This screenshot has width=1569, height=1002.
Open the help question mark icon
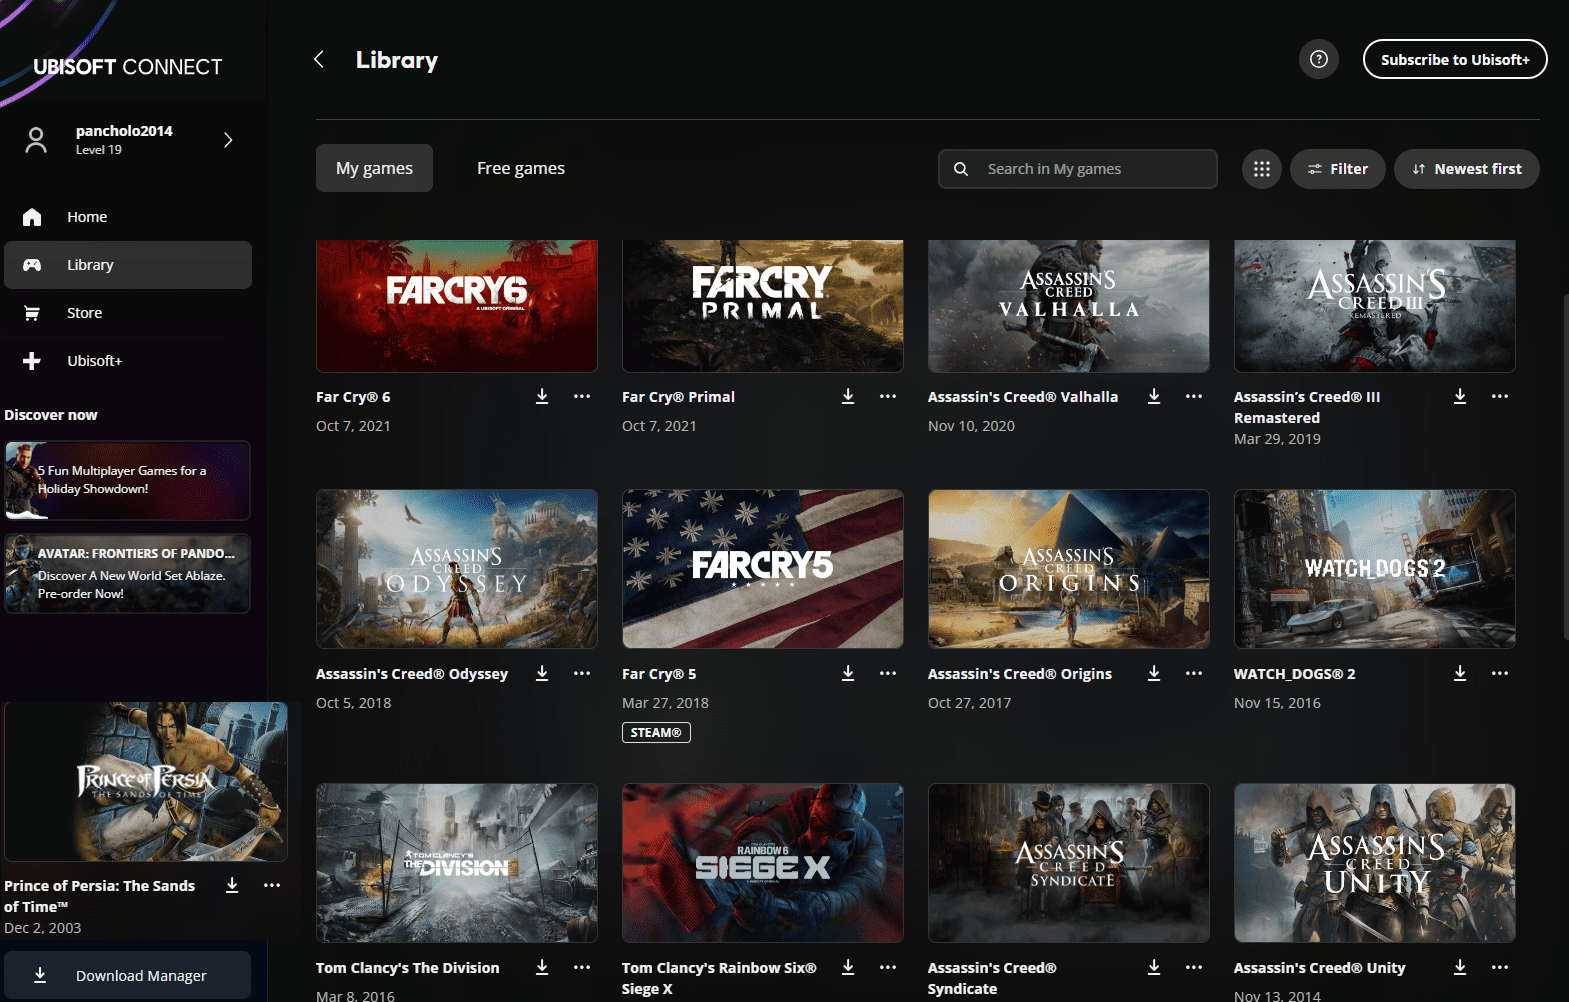[1319, 59]
